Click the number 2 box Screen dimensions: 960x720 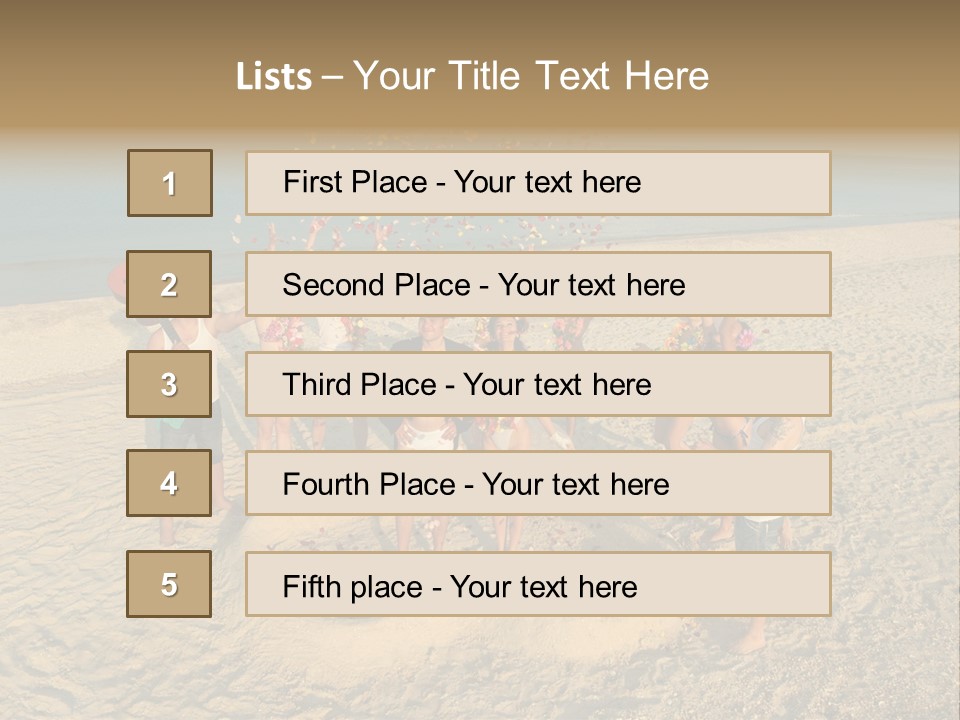pyautogui.click(x=169, y=284)
